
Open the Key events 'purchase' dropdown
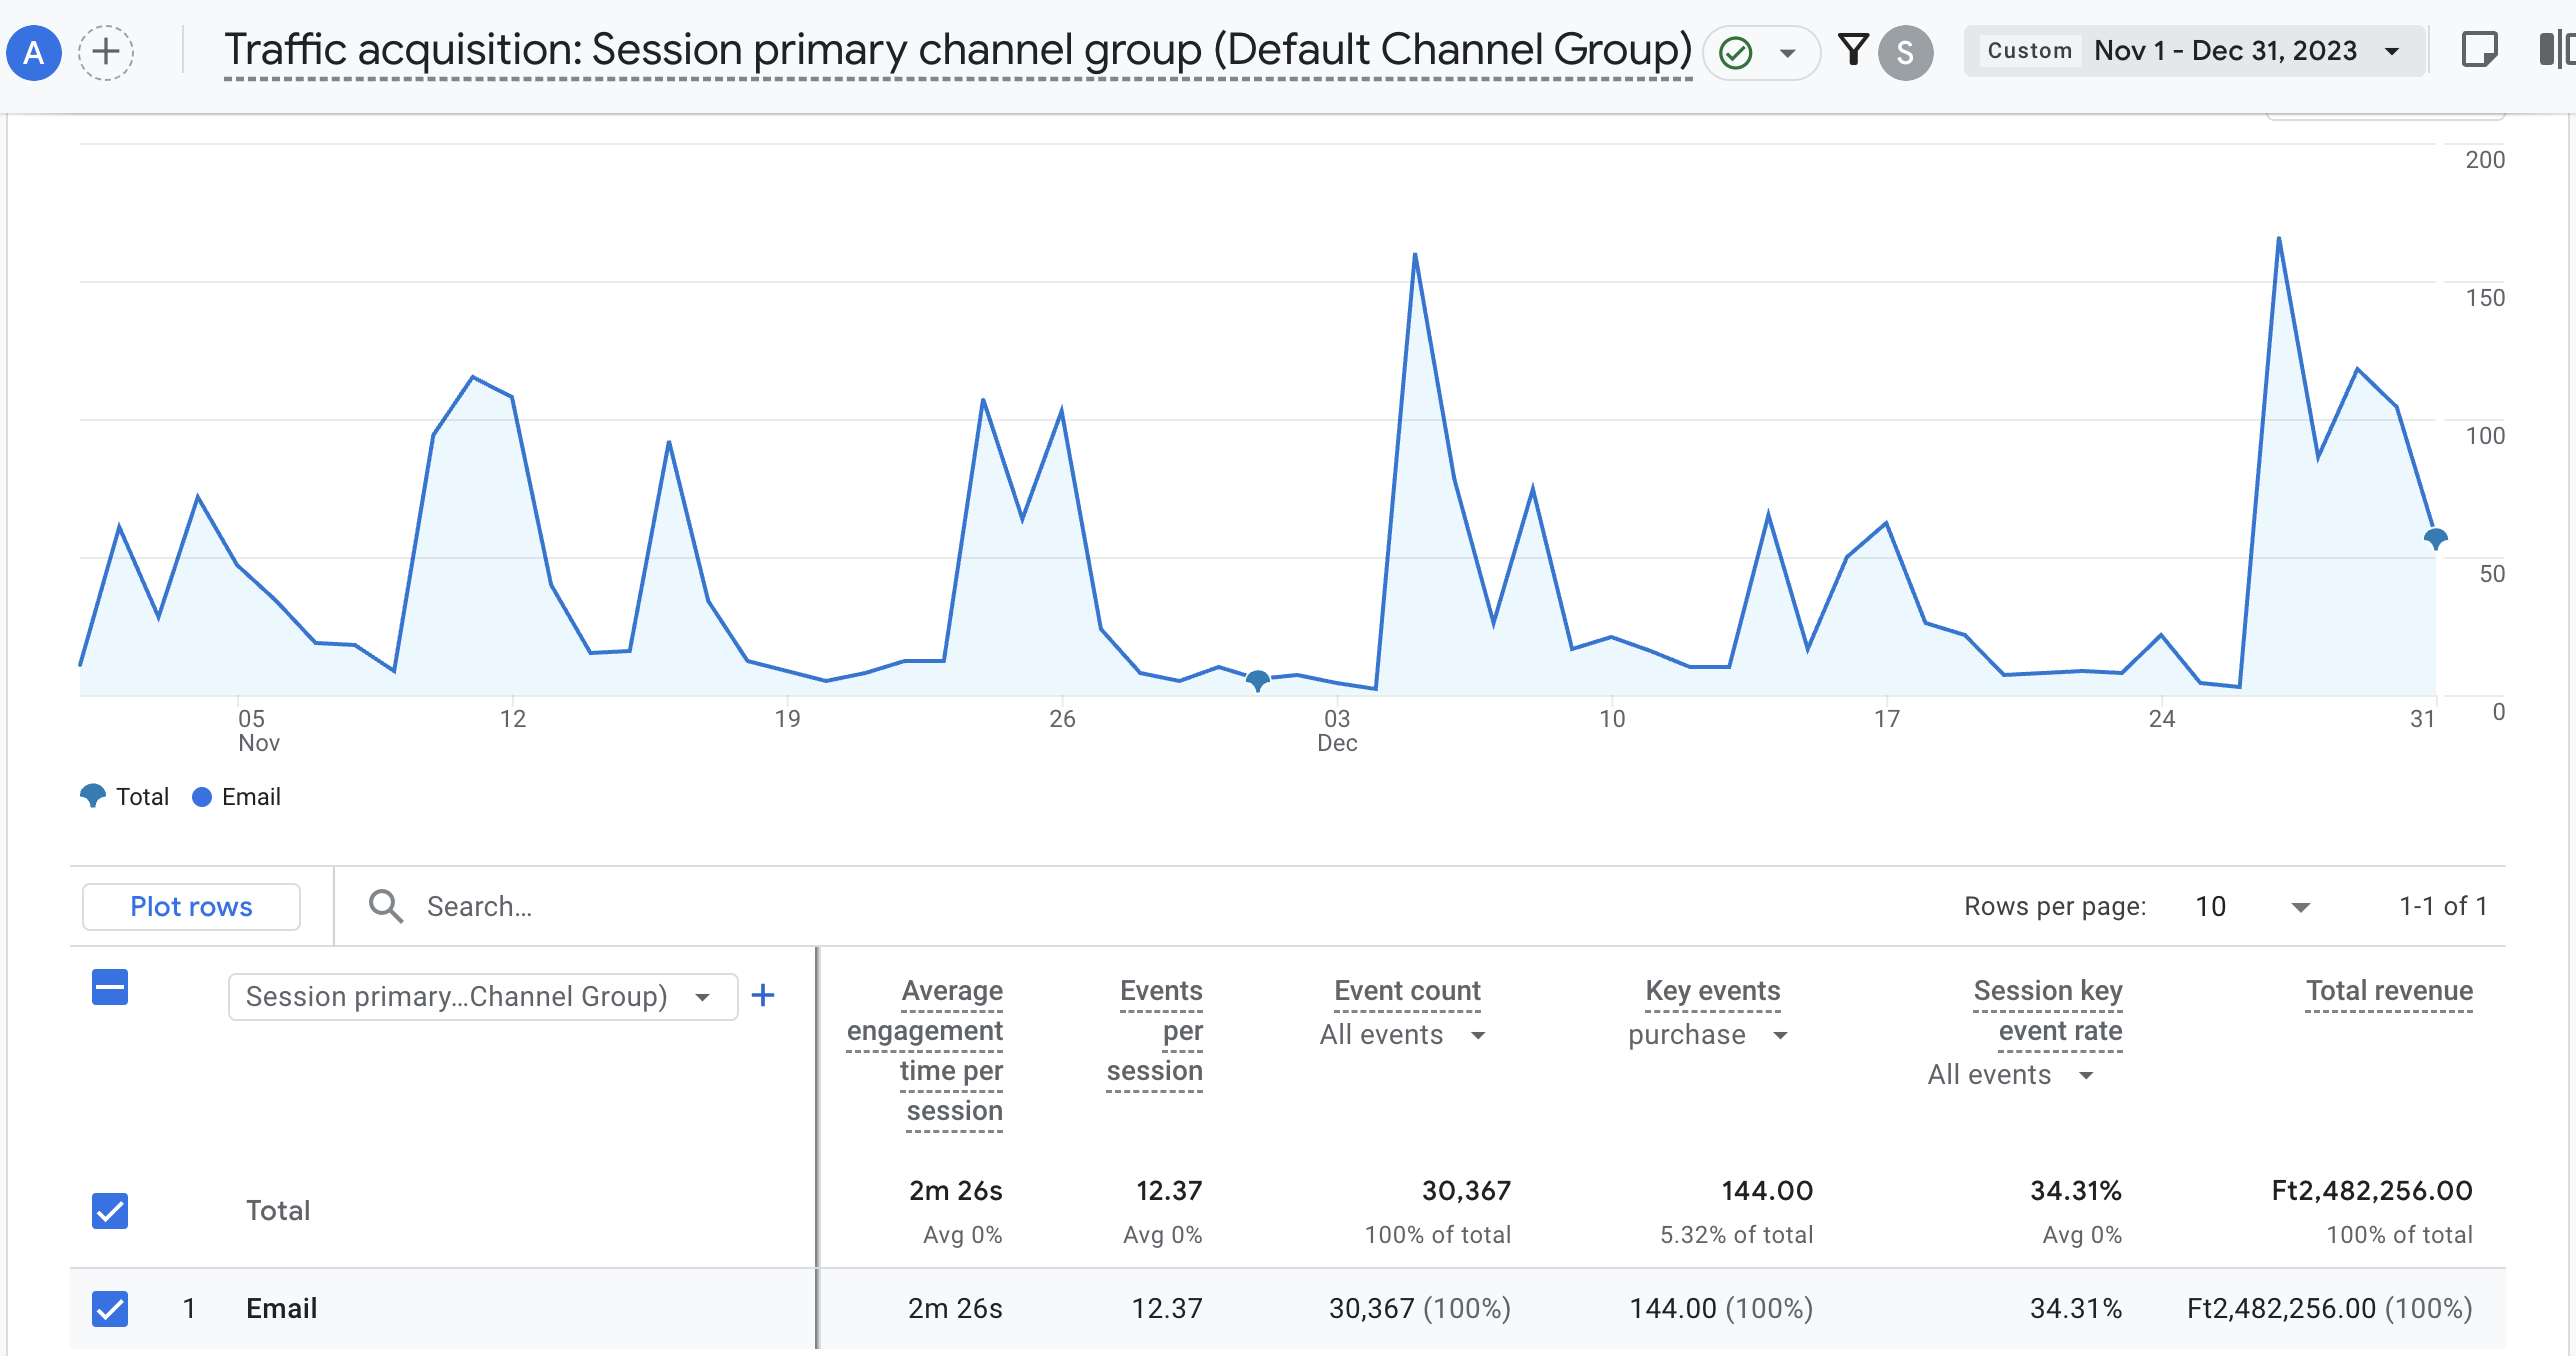tap(1707, 1035)
